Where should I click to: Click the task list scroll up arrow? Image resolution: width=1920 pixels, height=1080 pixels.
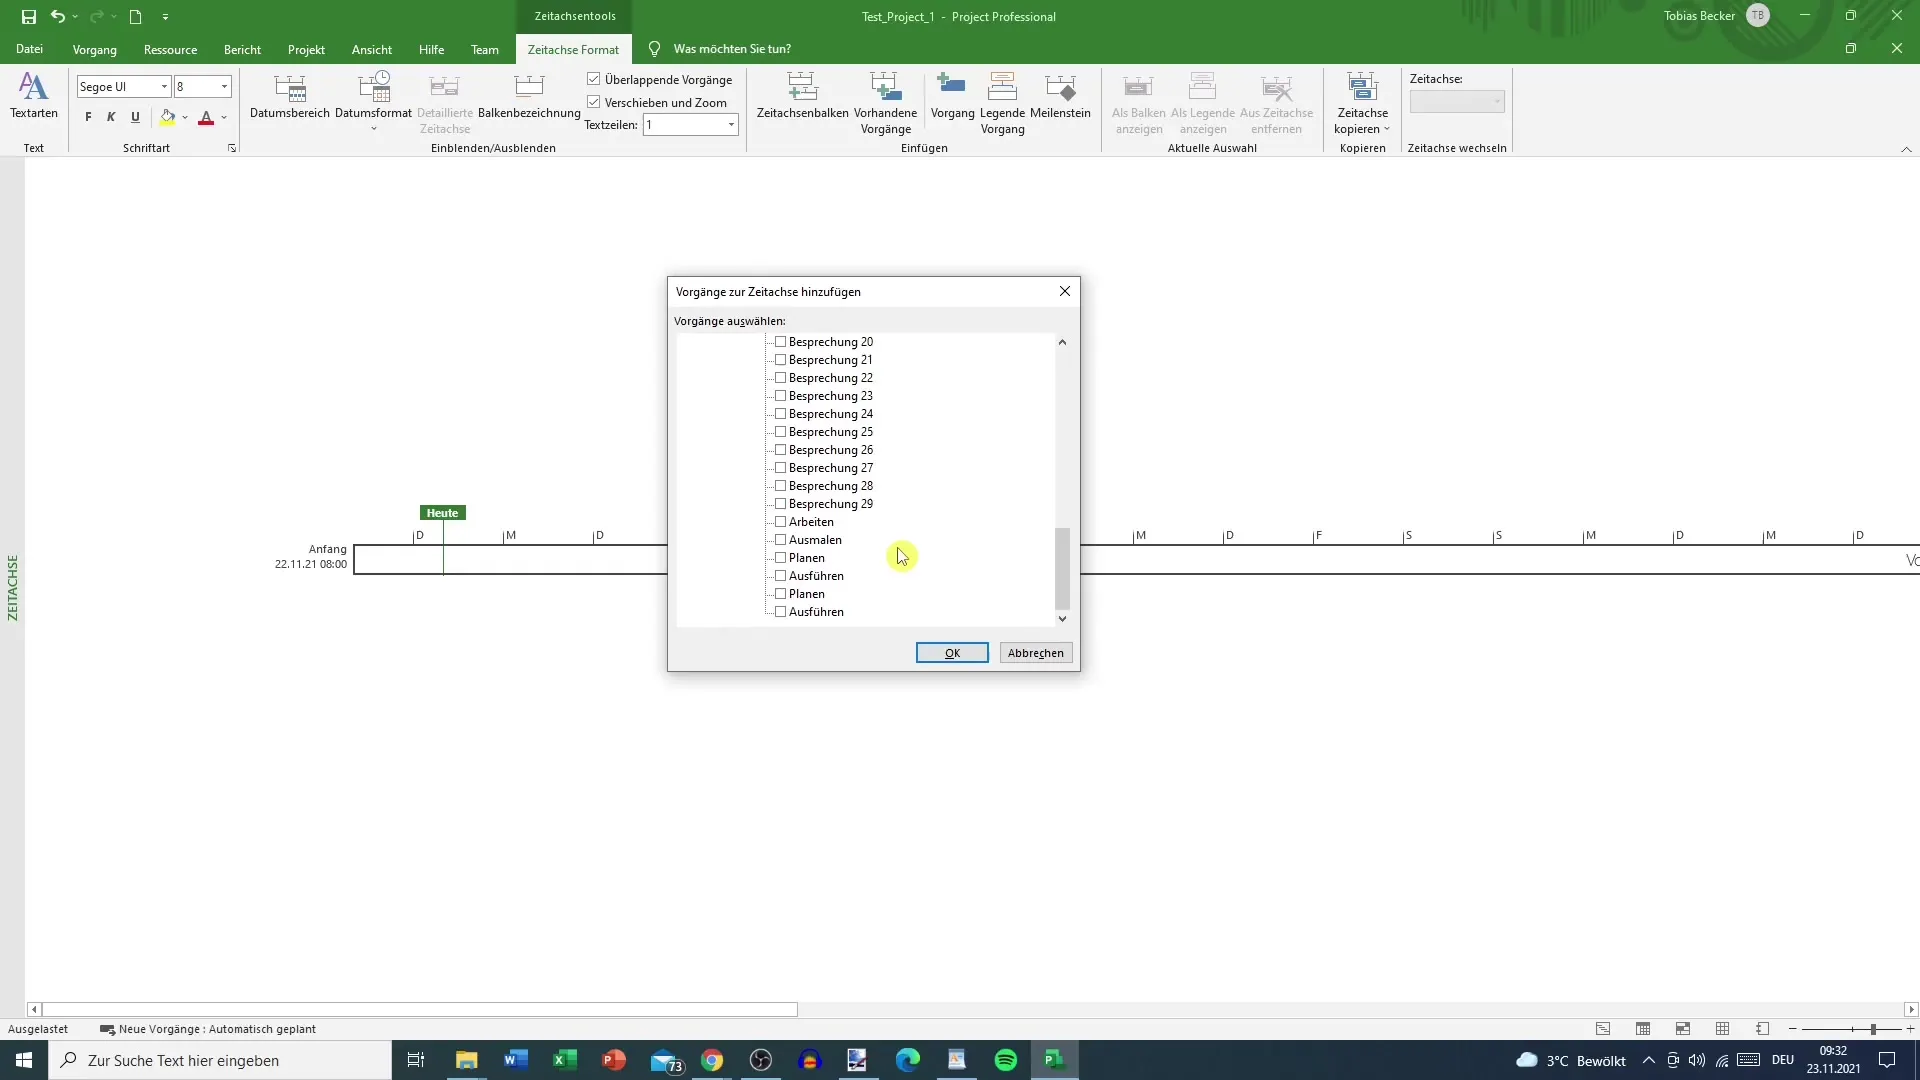(x=1062, y=342)
